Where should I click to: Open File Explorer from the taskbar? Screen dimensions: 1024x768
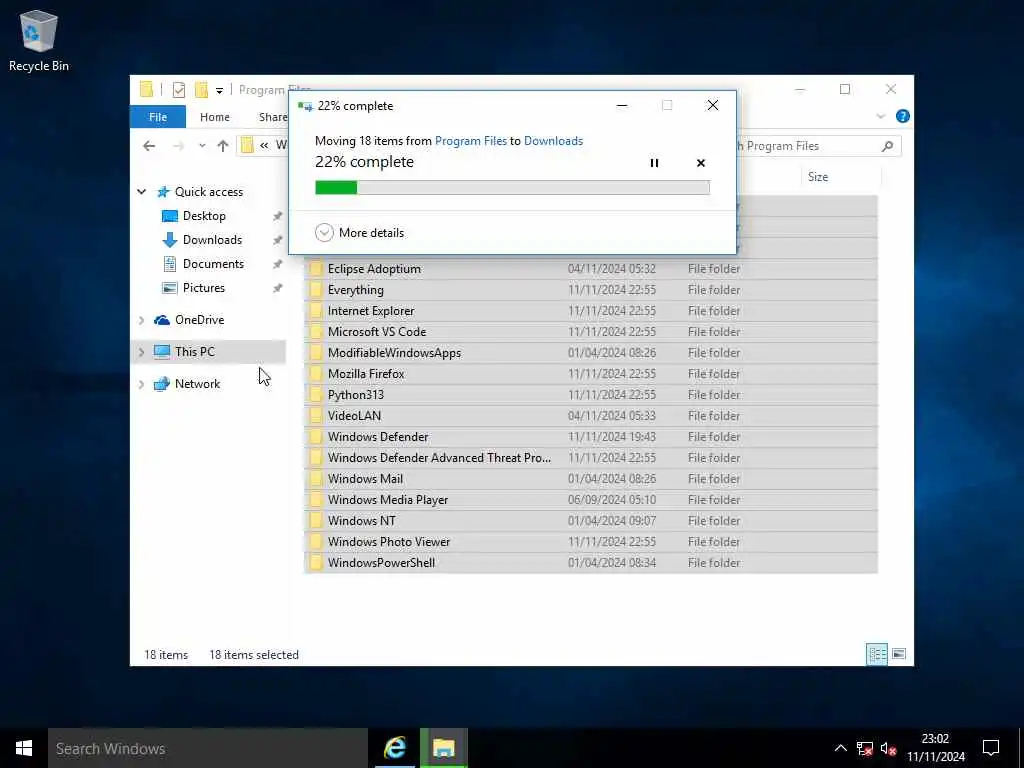click(x=444, y=748)
